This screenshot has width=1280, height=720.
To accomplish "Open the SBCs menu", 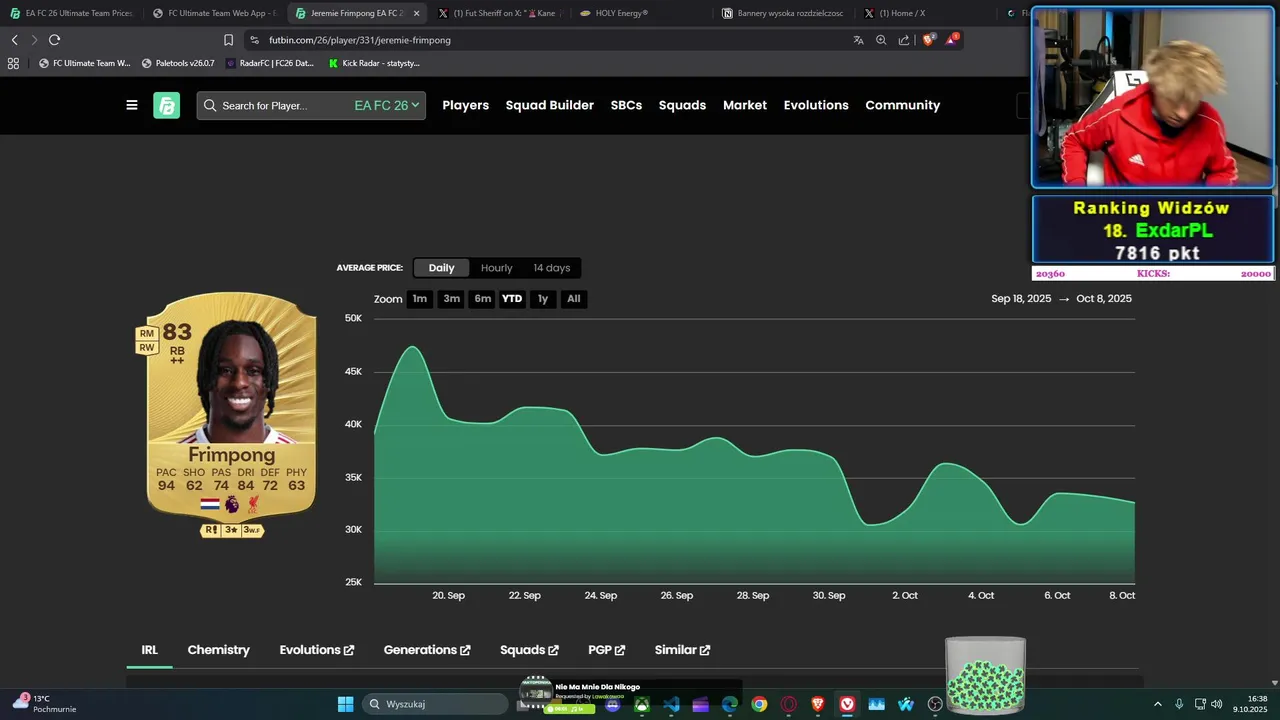I will pos(626,105).
